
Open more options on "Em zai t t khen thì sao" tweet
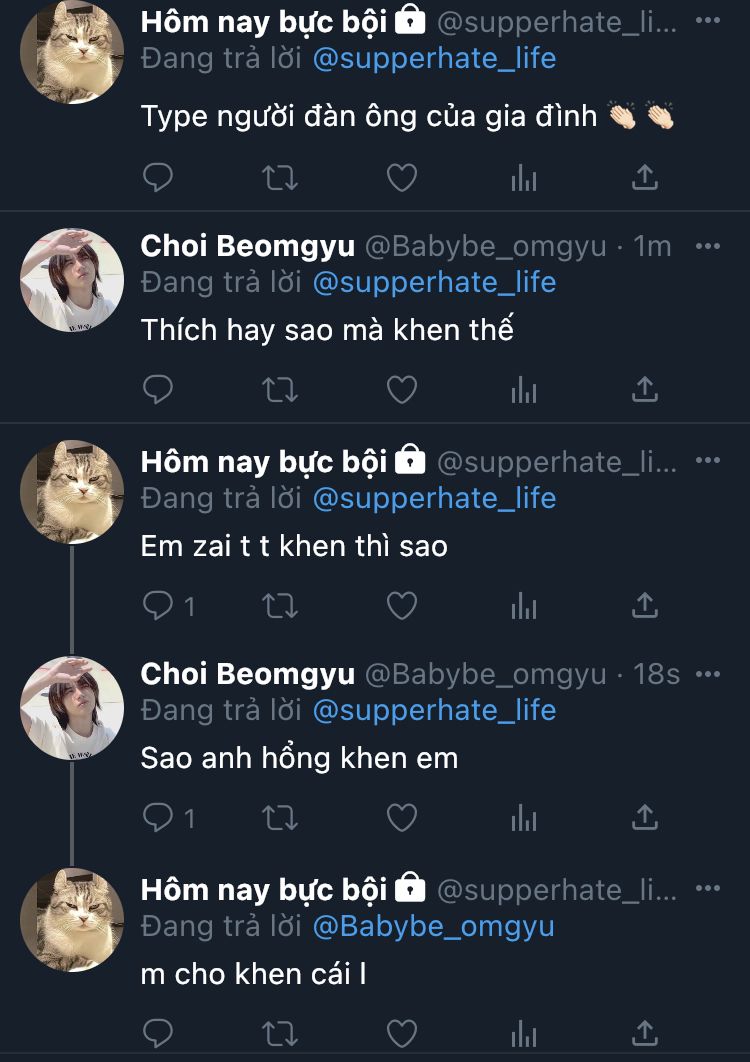707,461
